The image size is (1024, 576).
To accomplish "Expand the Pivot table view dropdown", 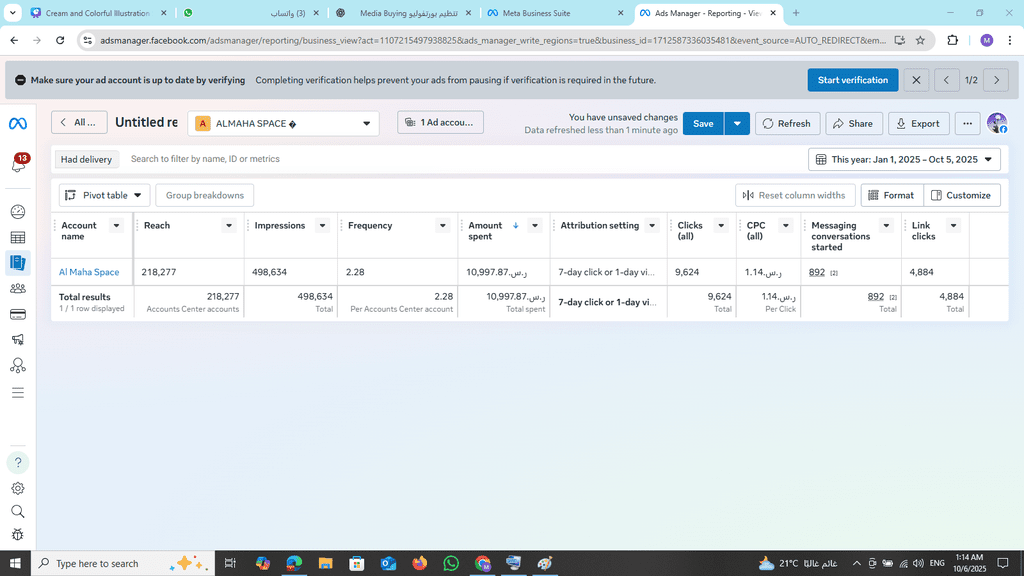I will coord(104,195).
